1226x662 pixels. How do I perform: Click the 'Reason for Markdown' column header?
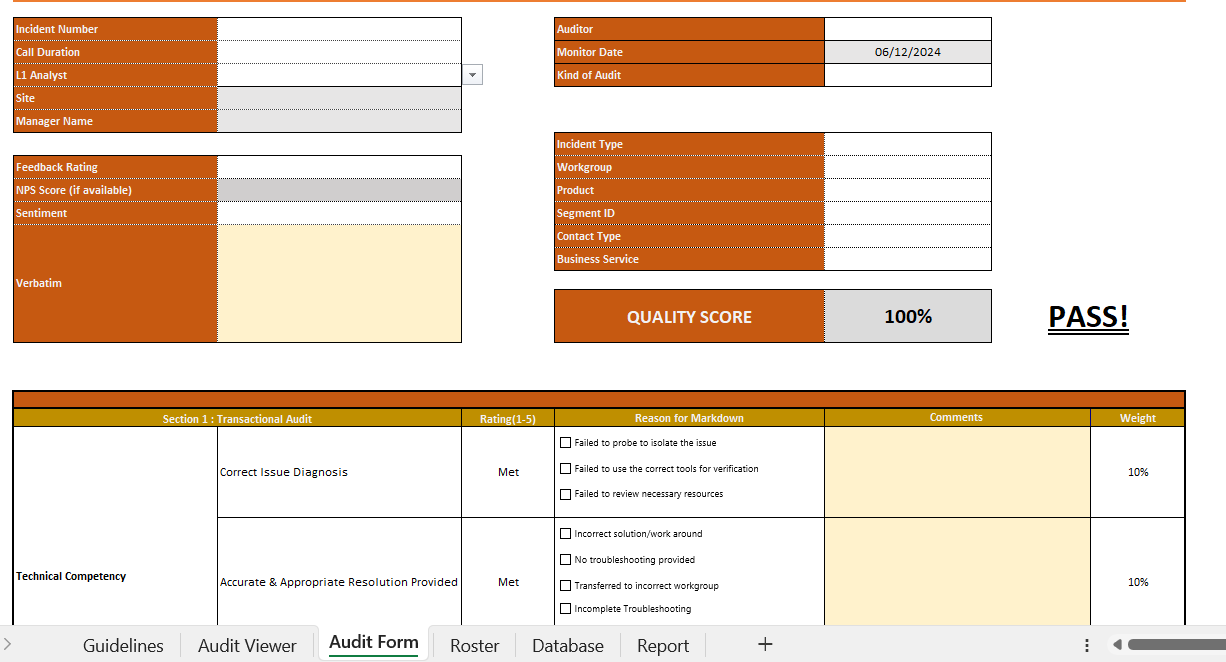689,418
